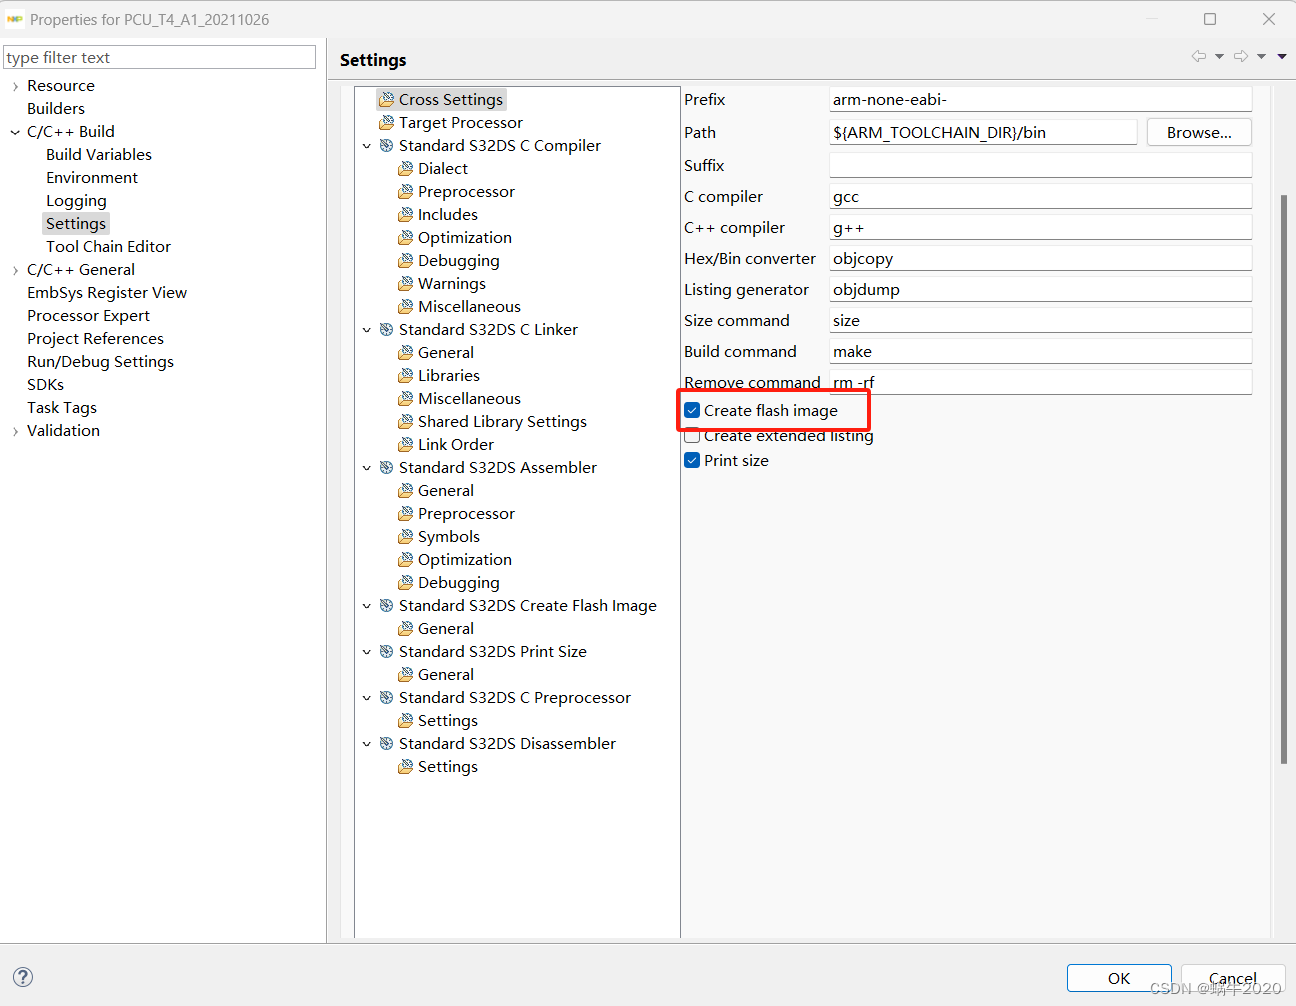Select Logging page

(76, 200)
